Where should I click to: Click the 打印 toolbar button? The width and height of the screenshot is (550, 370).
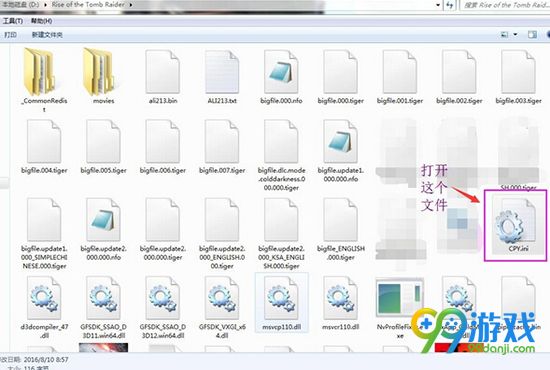click(11, 35)
